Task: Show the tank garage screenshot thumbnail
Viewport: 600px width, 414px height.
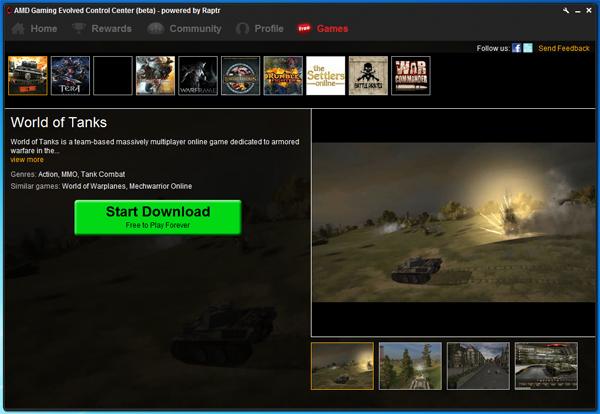Action: (x=546, y=365)
